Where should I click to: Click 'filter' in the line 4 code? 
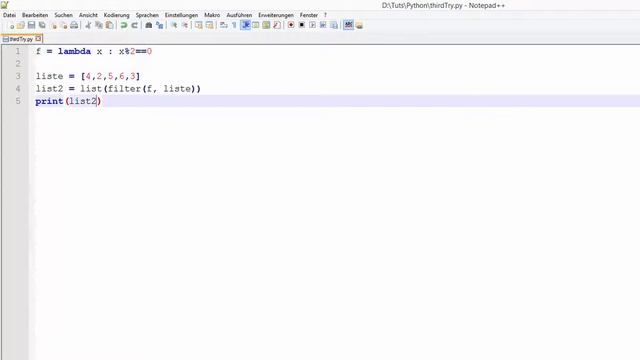tap(124, 89)
